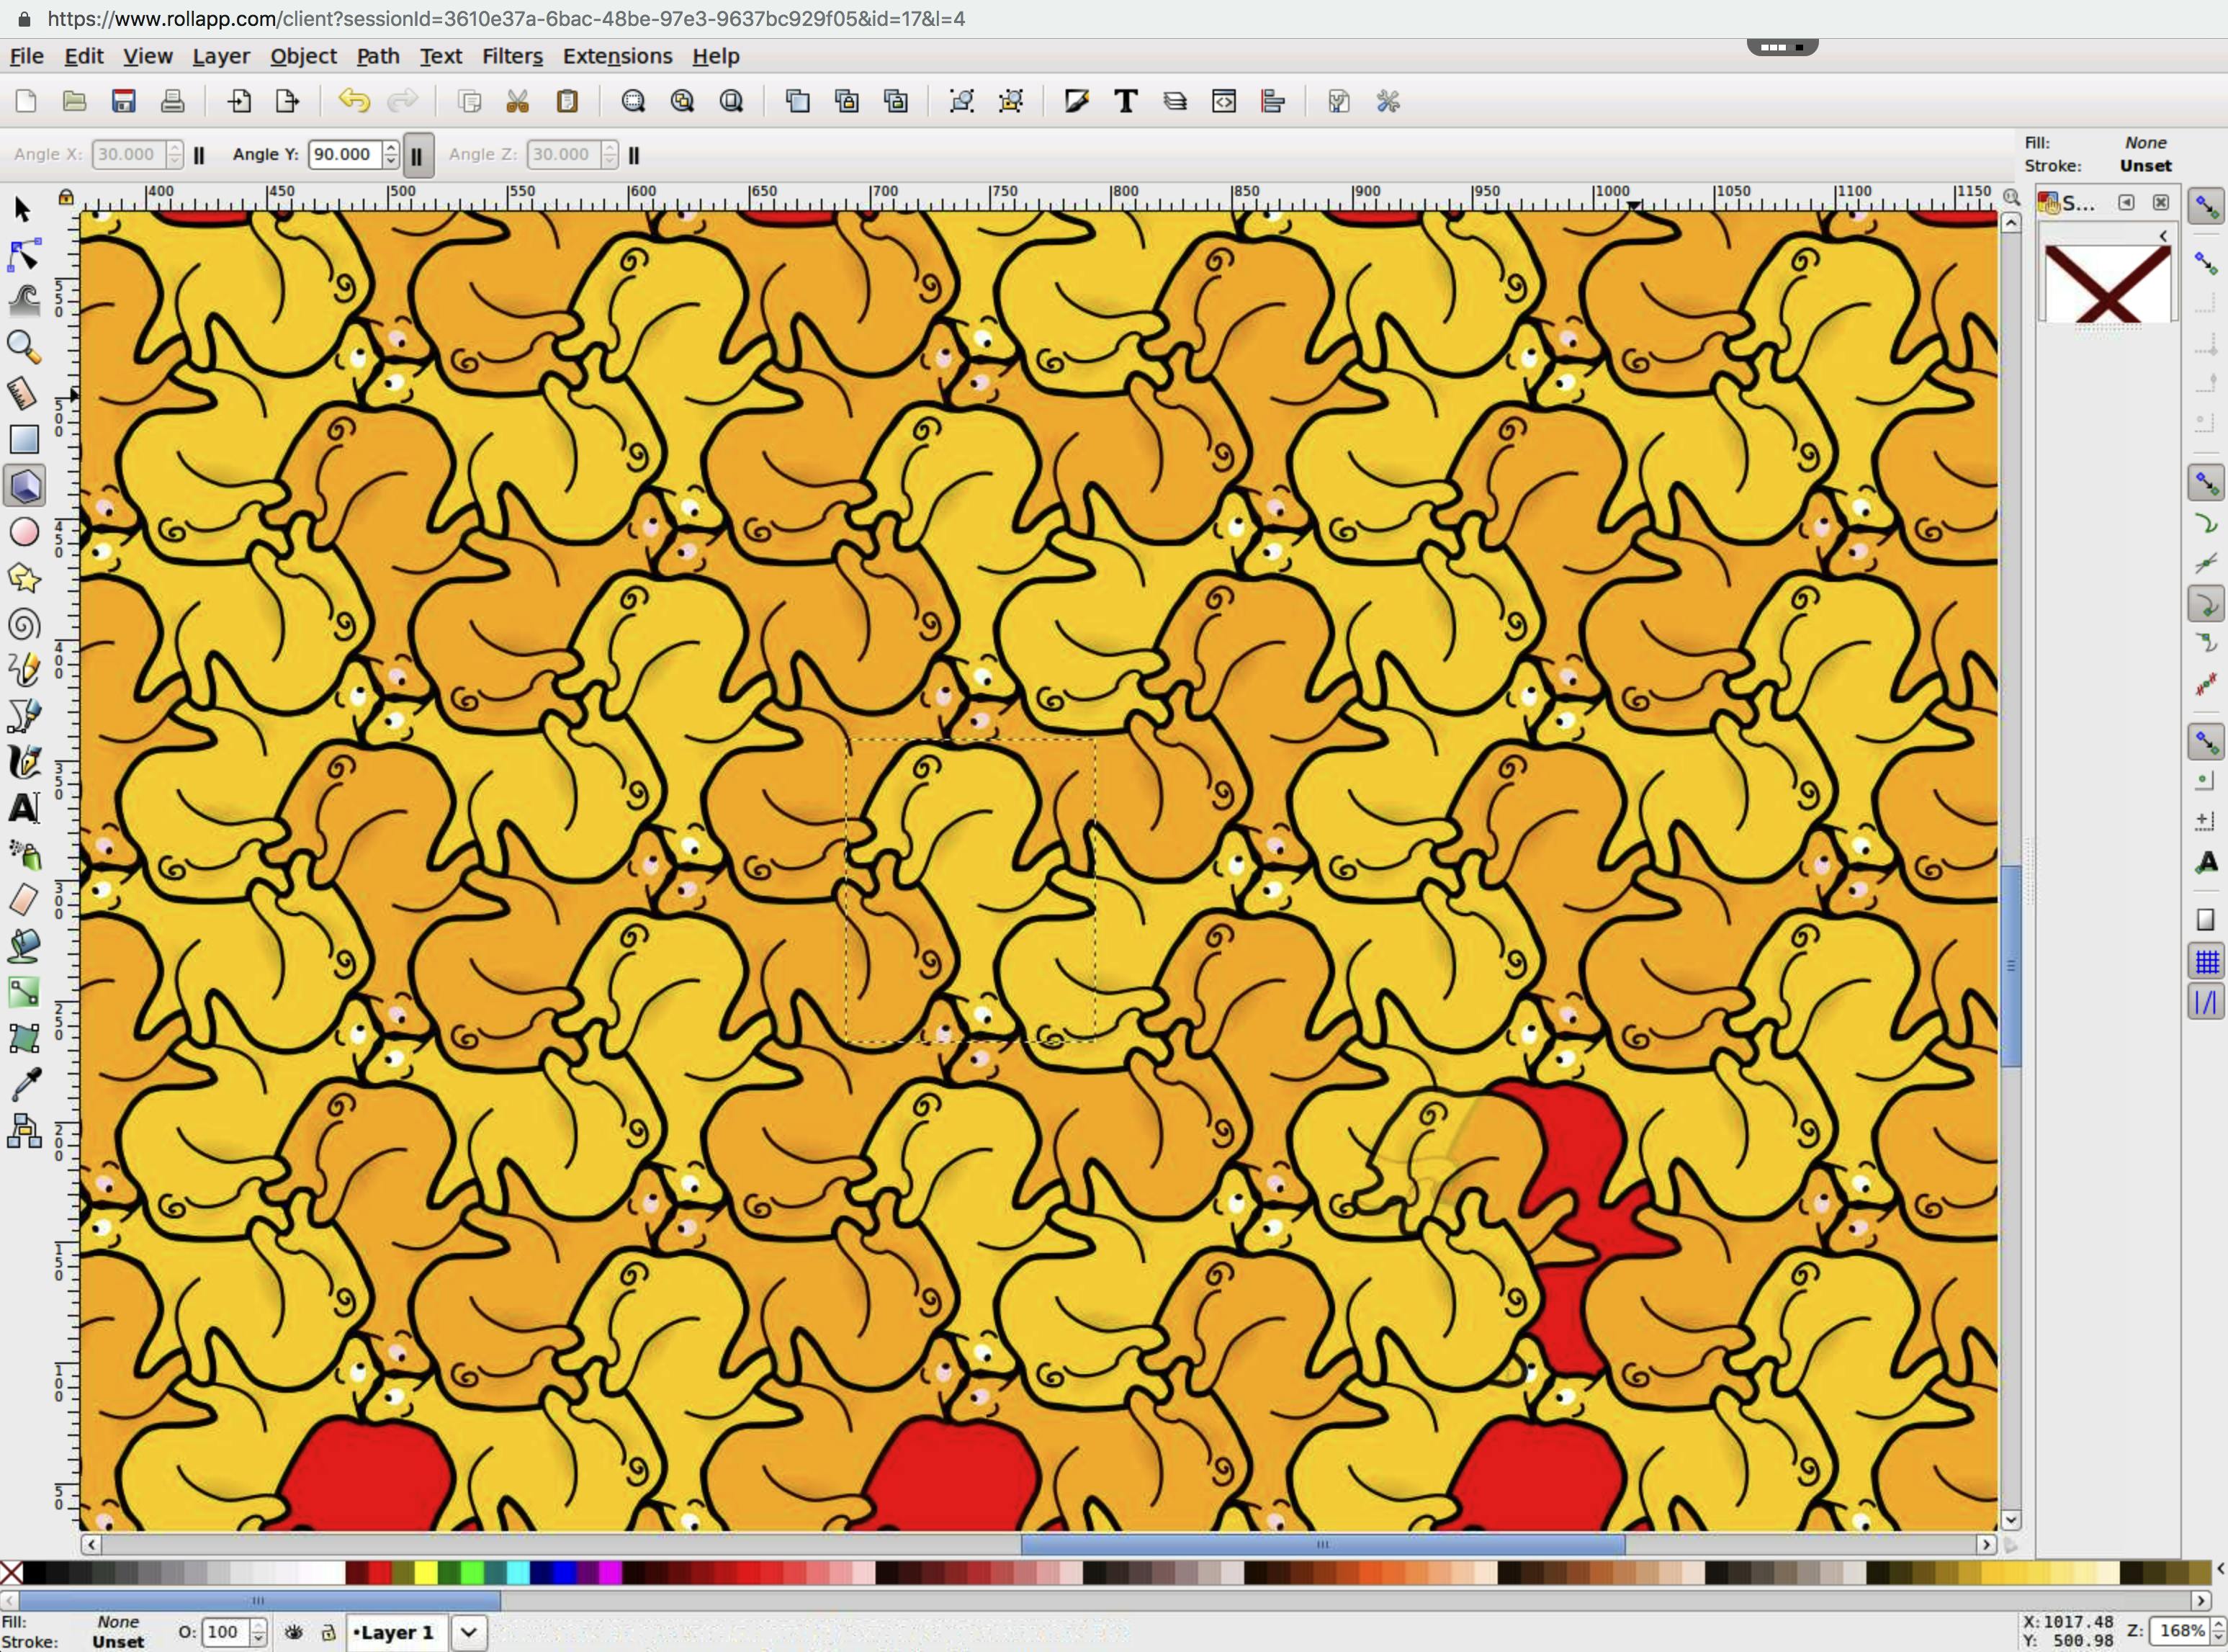Click the Undo arrow in the toolbar

pyautogui.click(x=354, y=101)
